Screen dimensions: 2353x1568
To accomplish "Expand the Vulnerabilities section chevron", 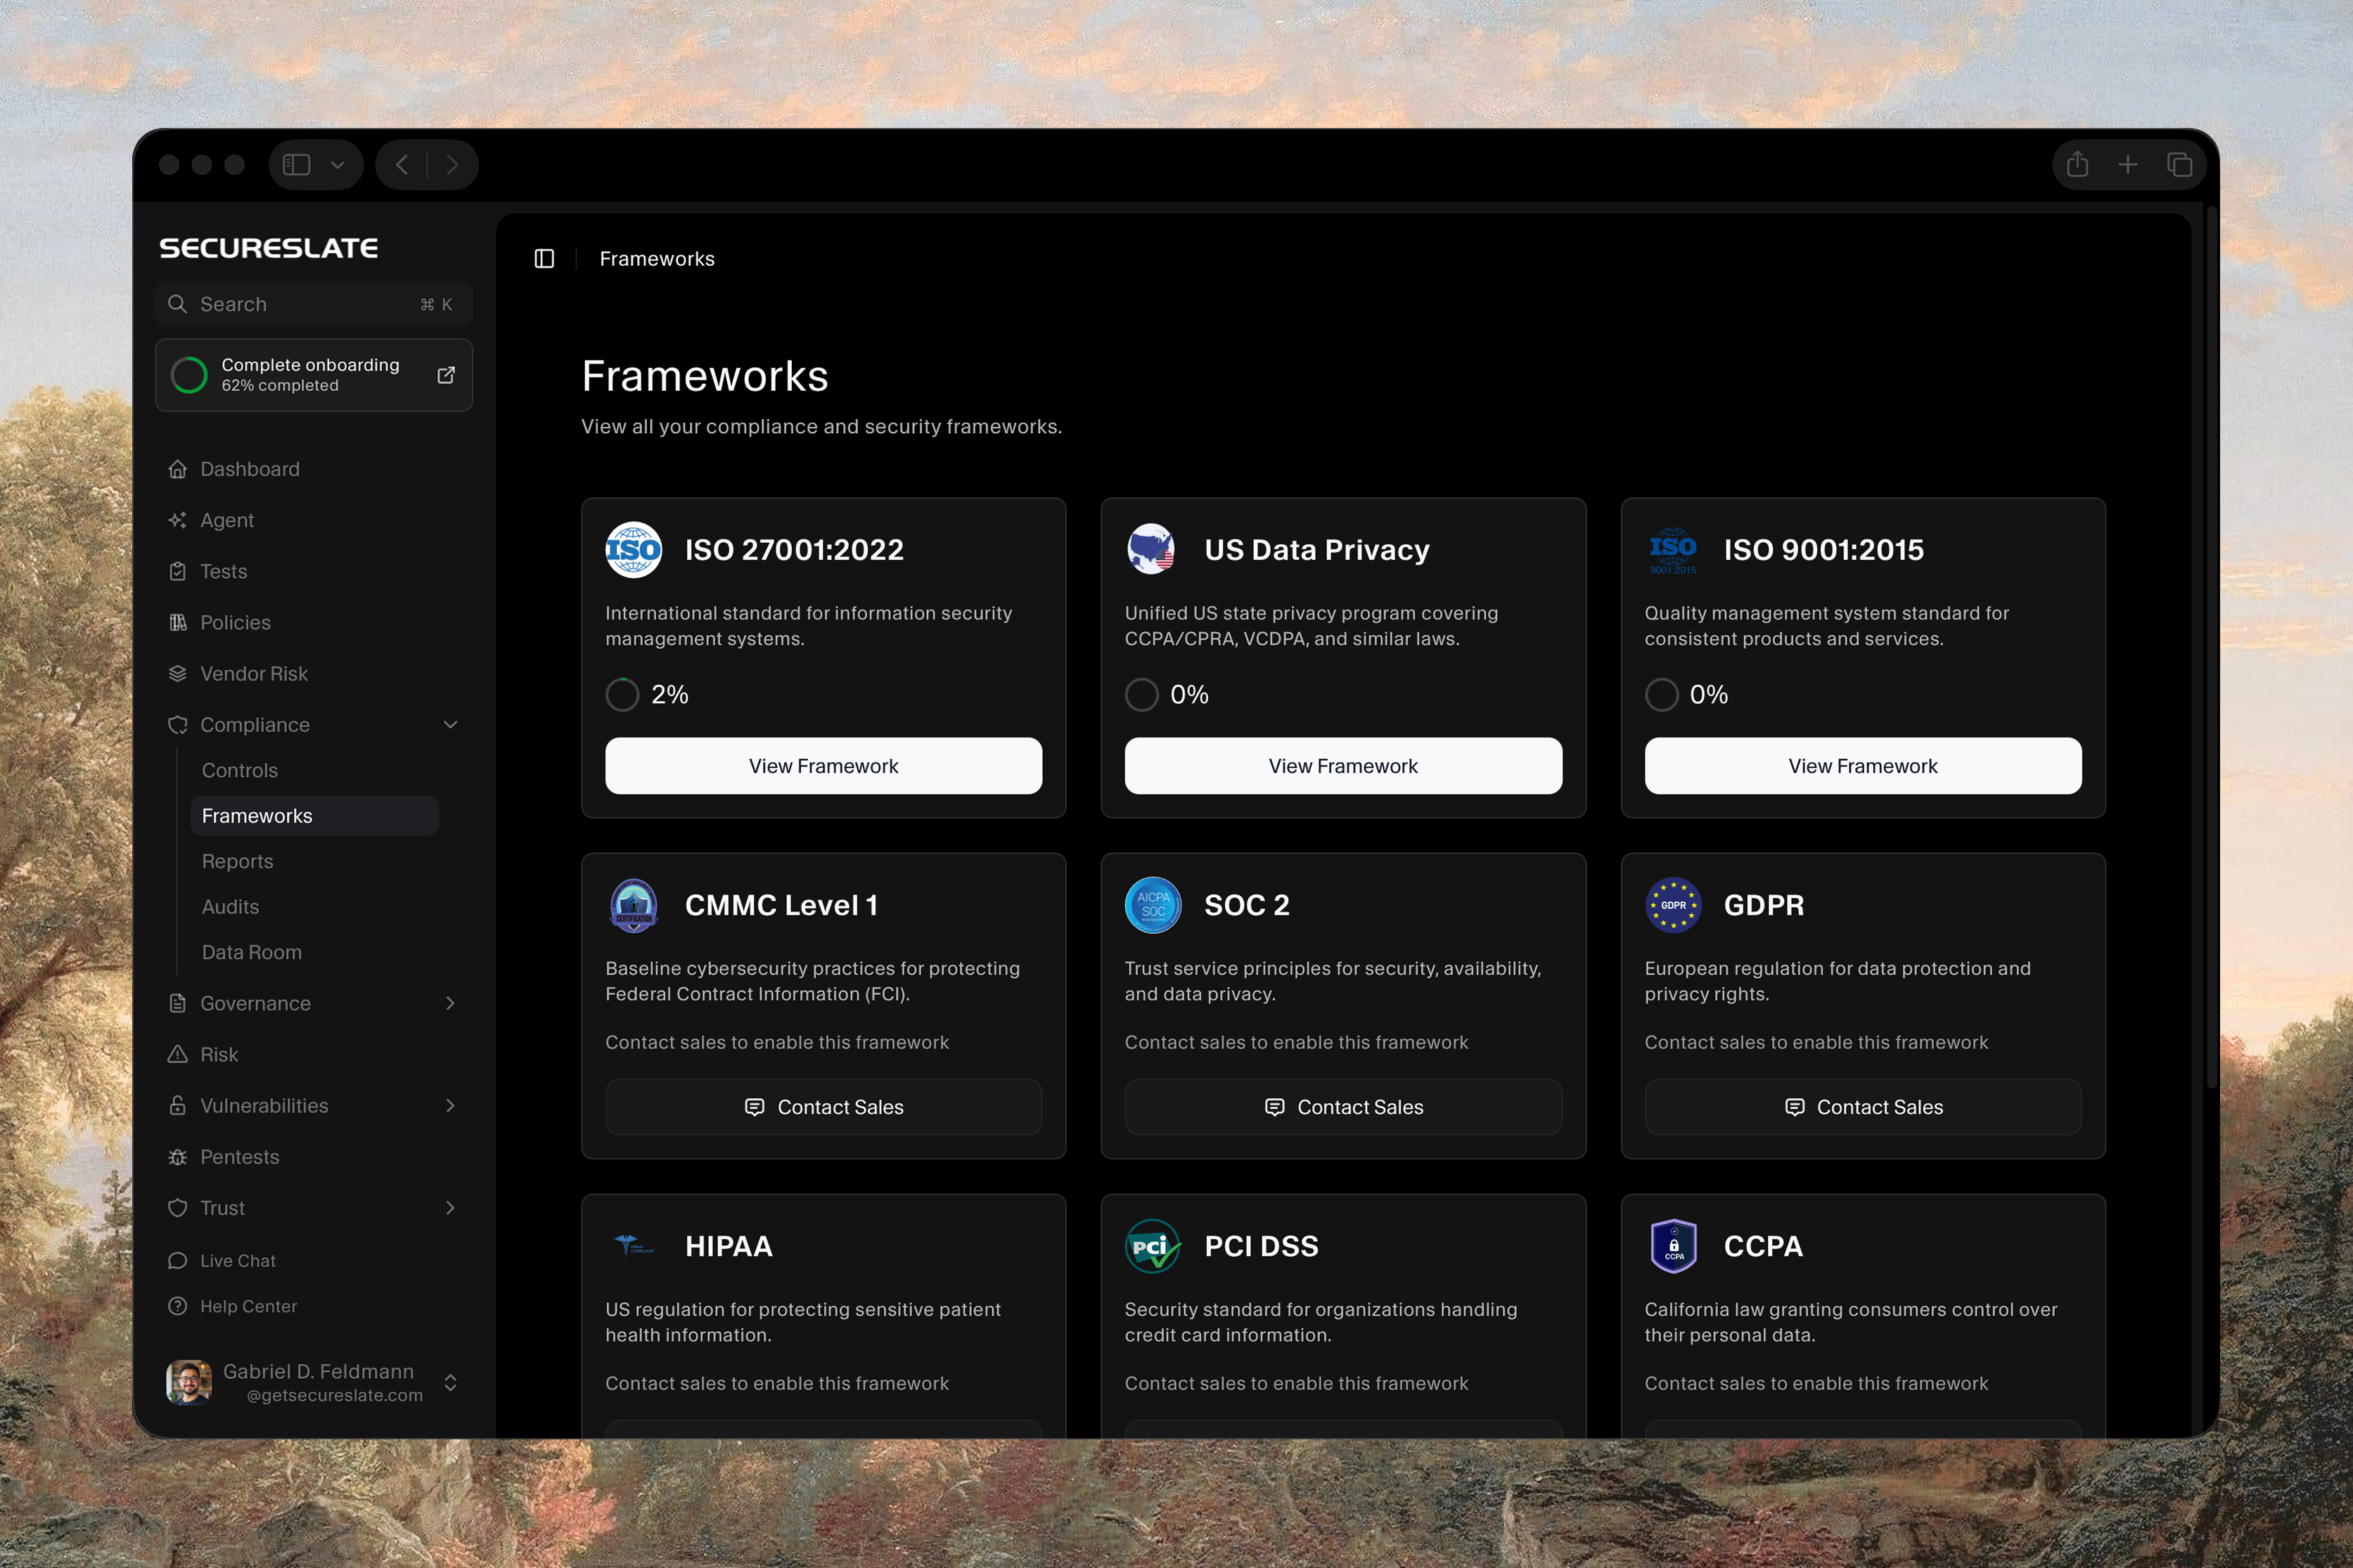I will (450, 1105).
